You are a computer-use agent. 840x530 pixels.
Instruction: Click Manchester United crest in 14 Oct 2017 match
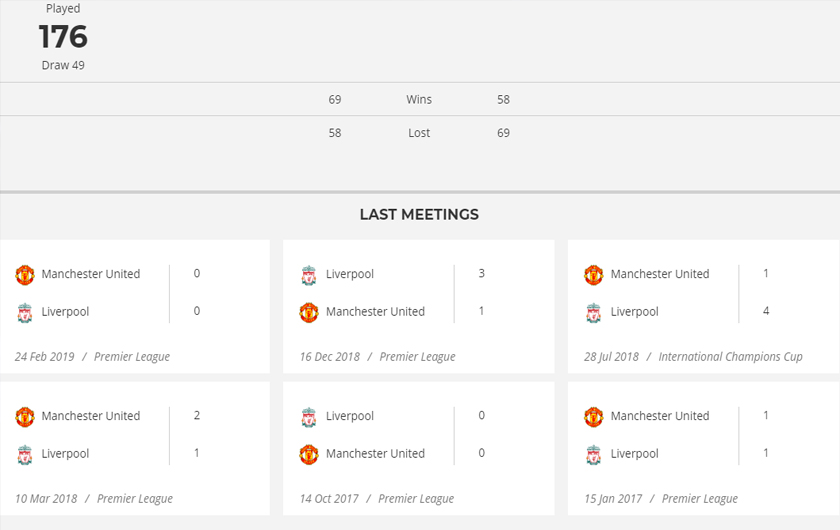pyautogui.click(x=309, y=455)
